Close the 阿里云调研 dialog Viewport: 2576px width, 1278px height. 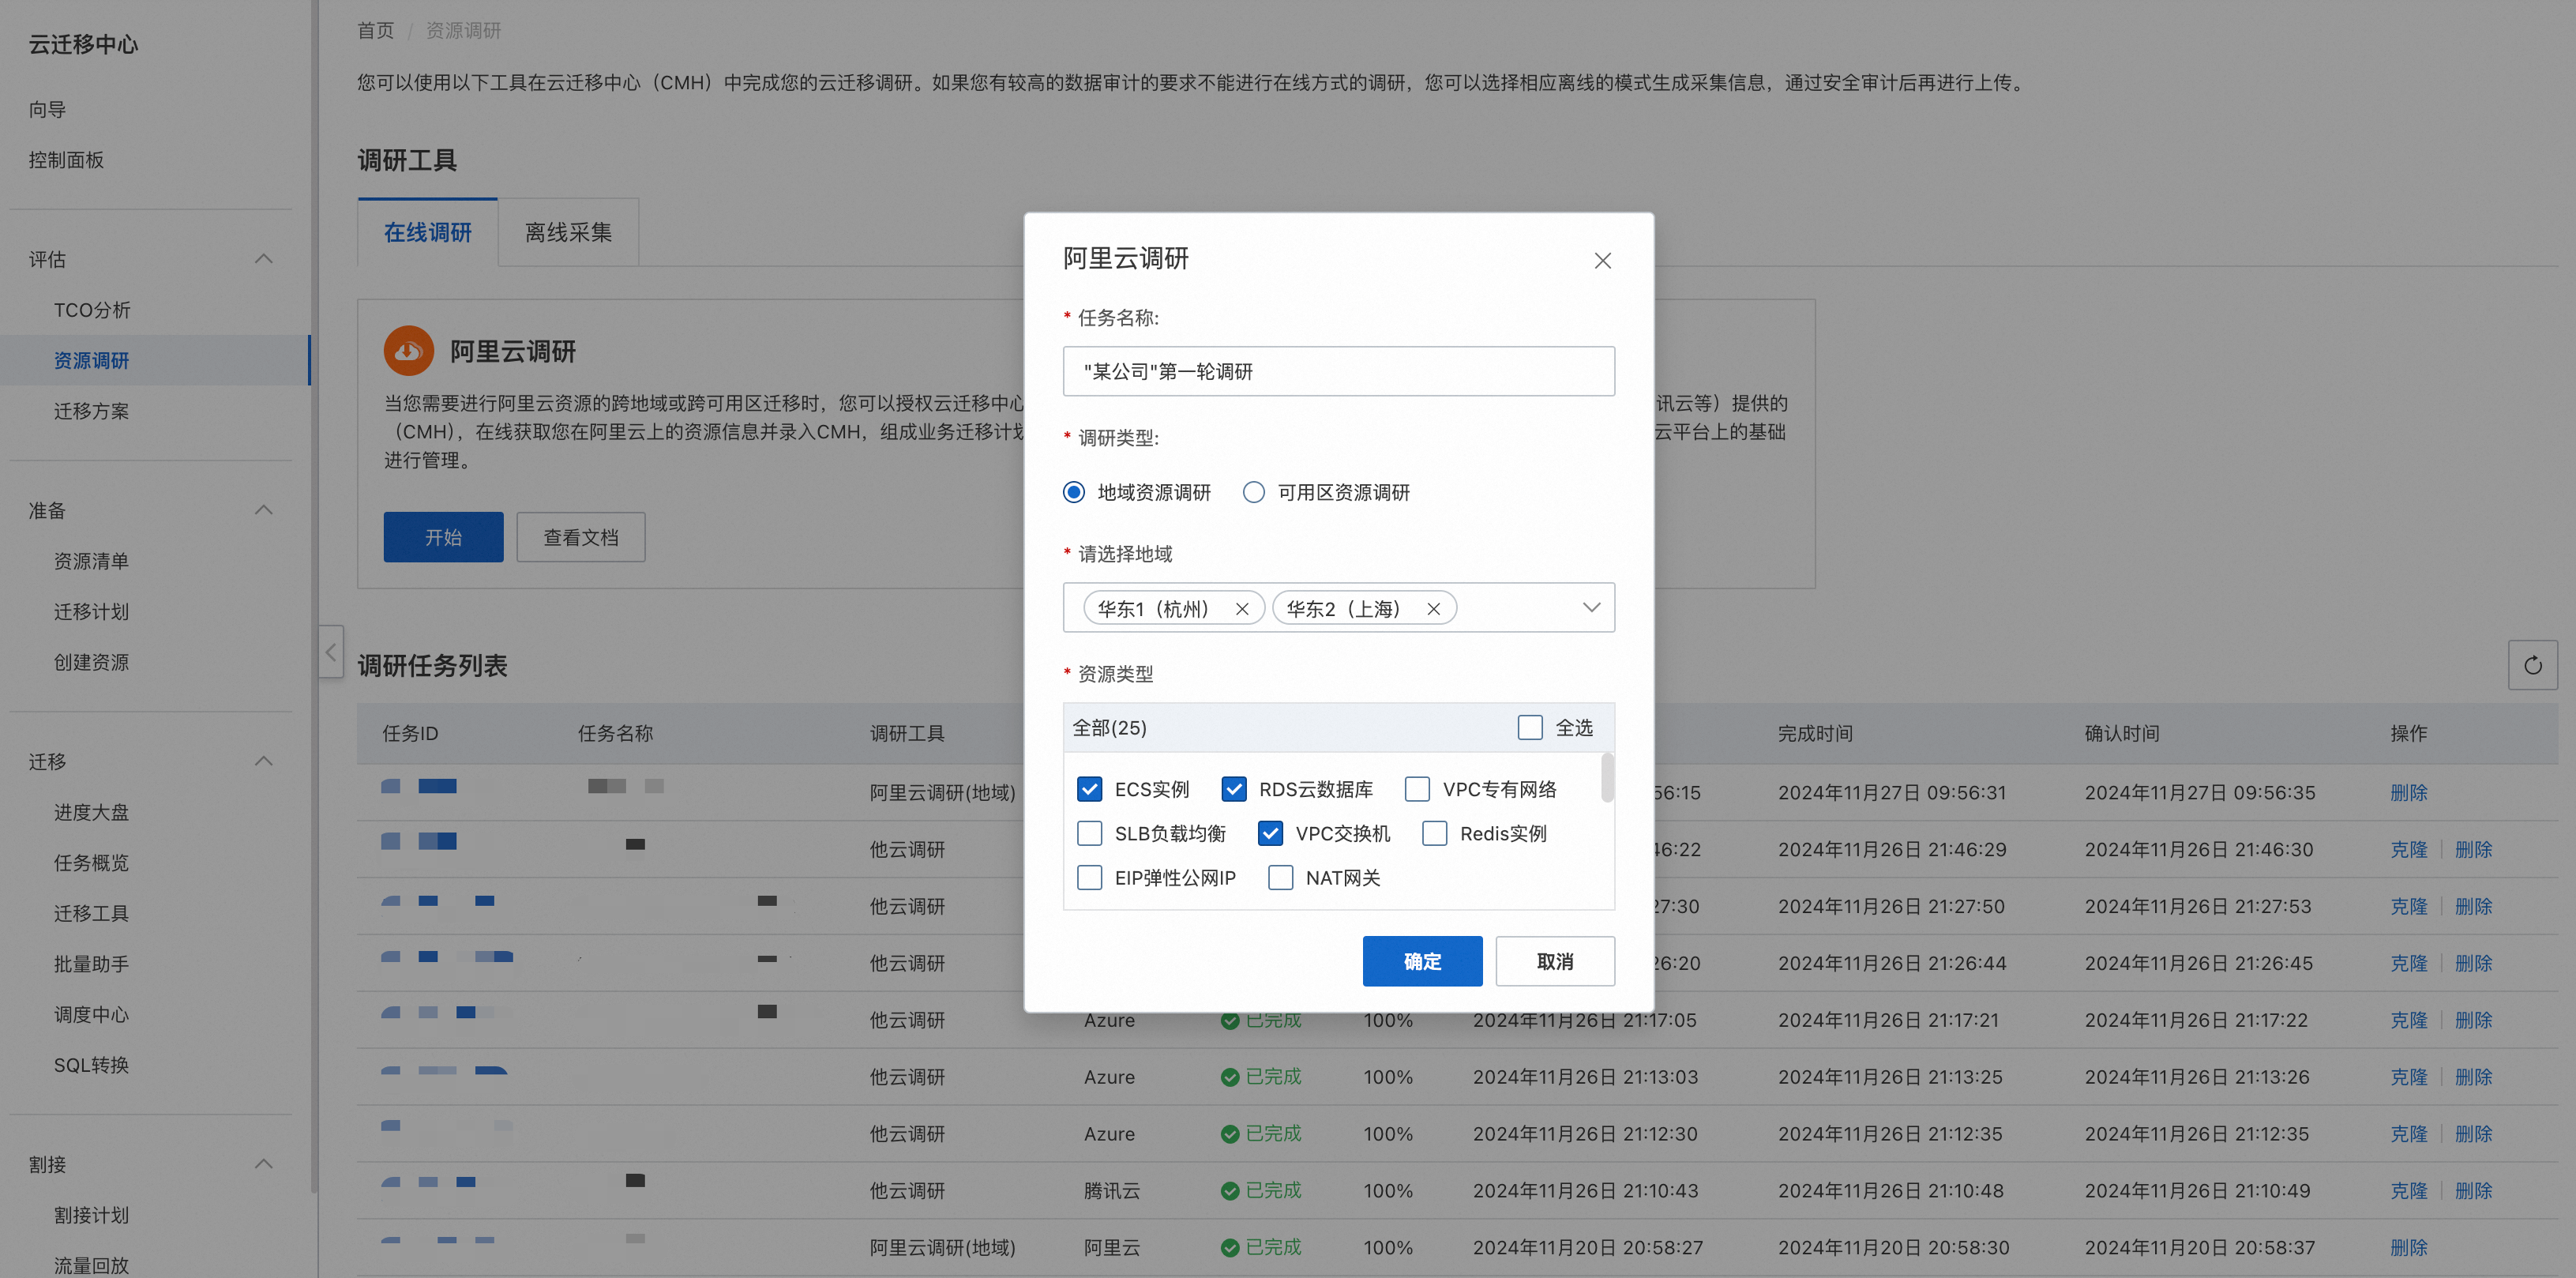click(x=1602, y=260)
